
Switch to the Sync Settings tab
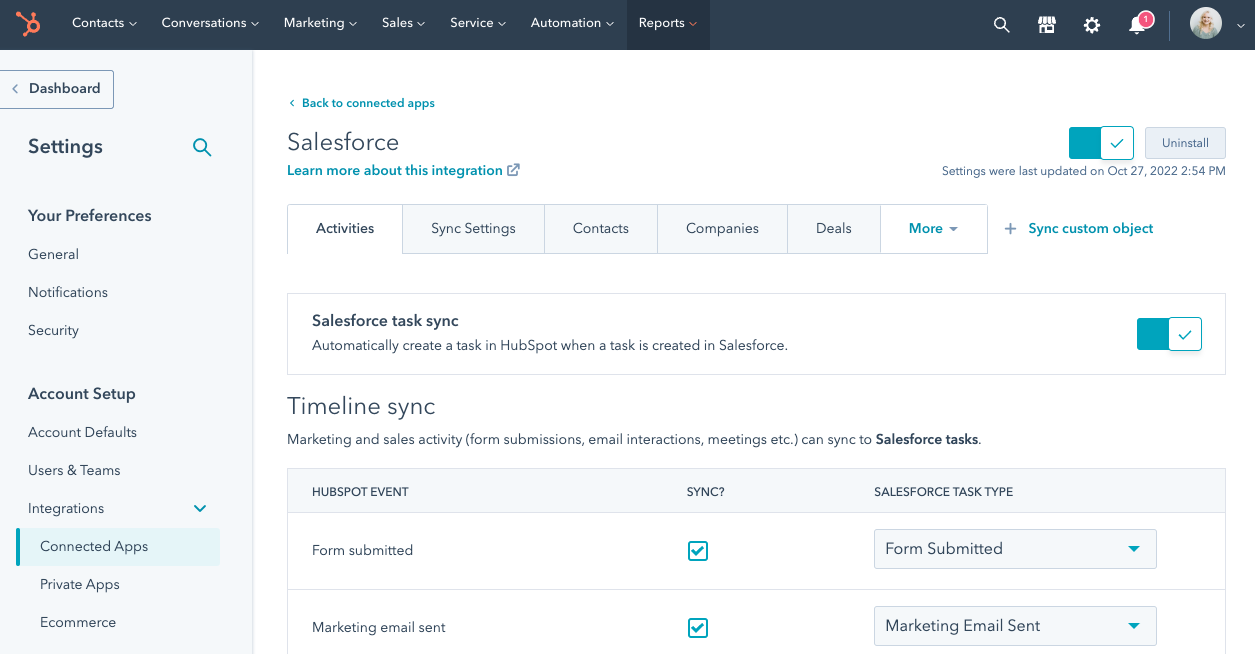(x=473, y=229)
